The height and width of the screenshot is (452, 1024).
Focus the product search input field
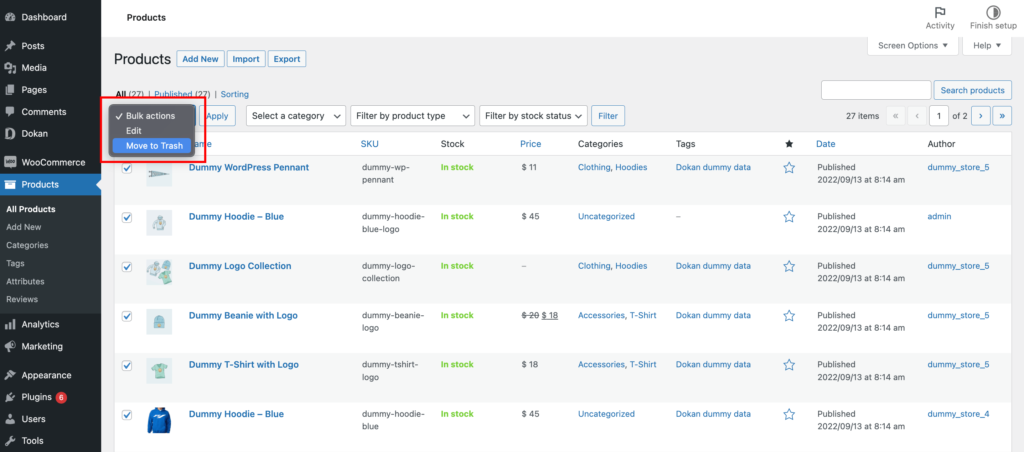pyautogui.click(x=876, y=90)
